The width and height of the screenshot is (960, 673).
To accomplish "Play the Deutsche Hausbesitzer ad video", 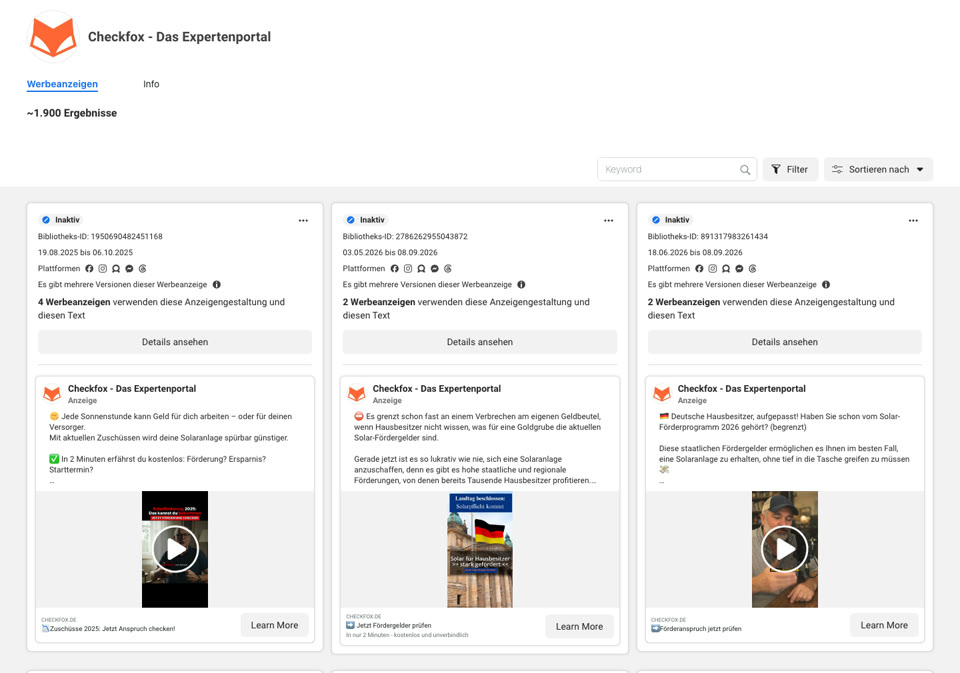I will pos(784,549).
